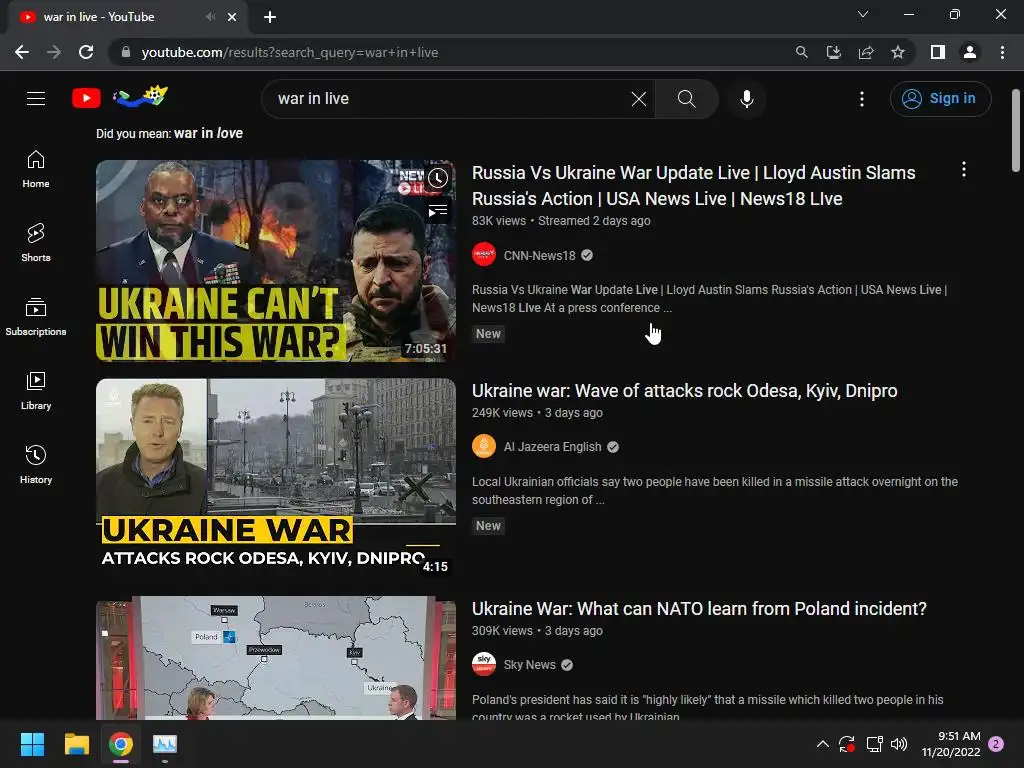The image size is (1024, 768).
Task: Open the 'Ukraine Can't Win This War?' thumbnail
Action: coord(276,261)
